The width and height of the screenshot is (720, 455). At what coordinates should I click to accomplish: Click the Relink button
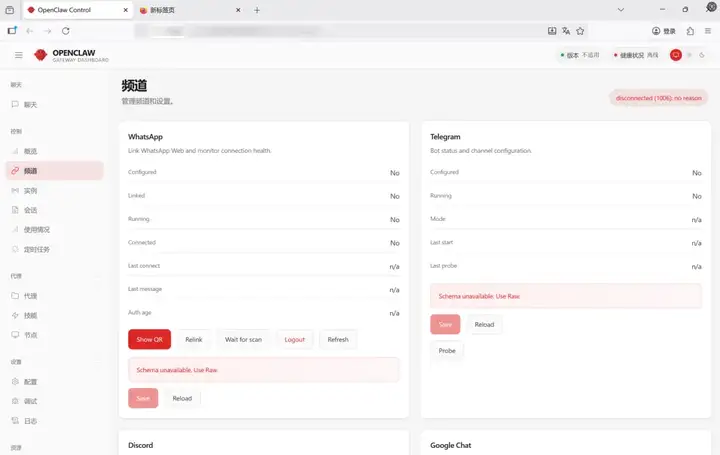pyautogui.click(x=194, y=339)
